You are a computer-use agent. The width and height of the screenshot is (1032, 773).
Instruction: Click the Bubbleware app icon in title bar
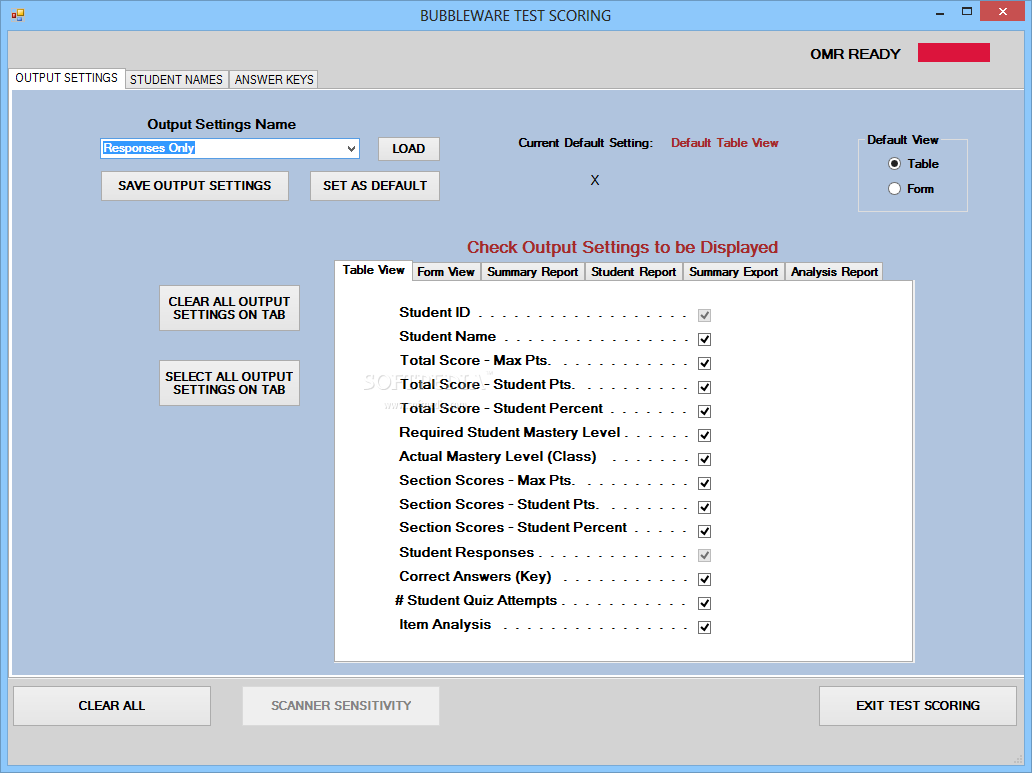(x=18, y=14)
